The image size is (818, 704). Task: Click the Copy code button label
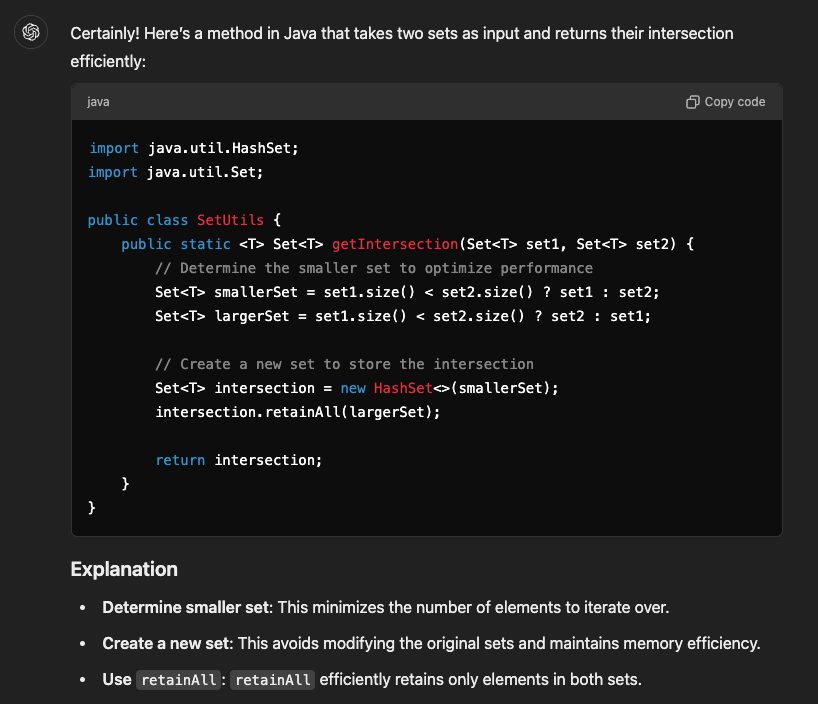click(x=735, y=102)
